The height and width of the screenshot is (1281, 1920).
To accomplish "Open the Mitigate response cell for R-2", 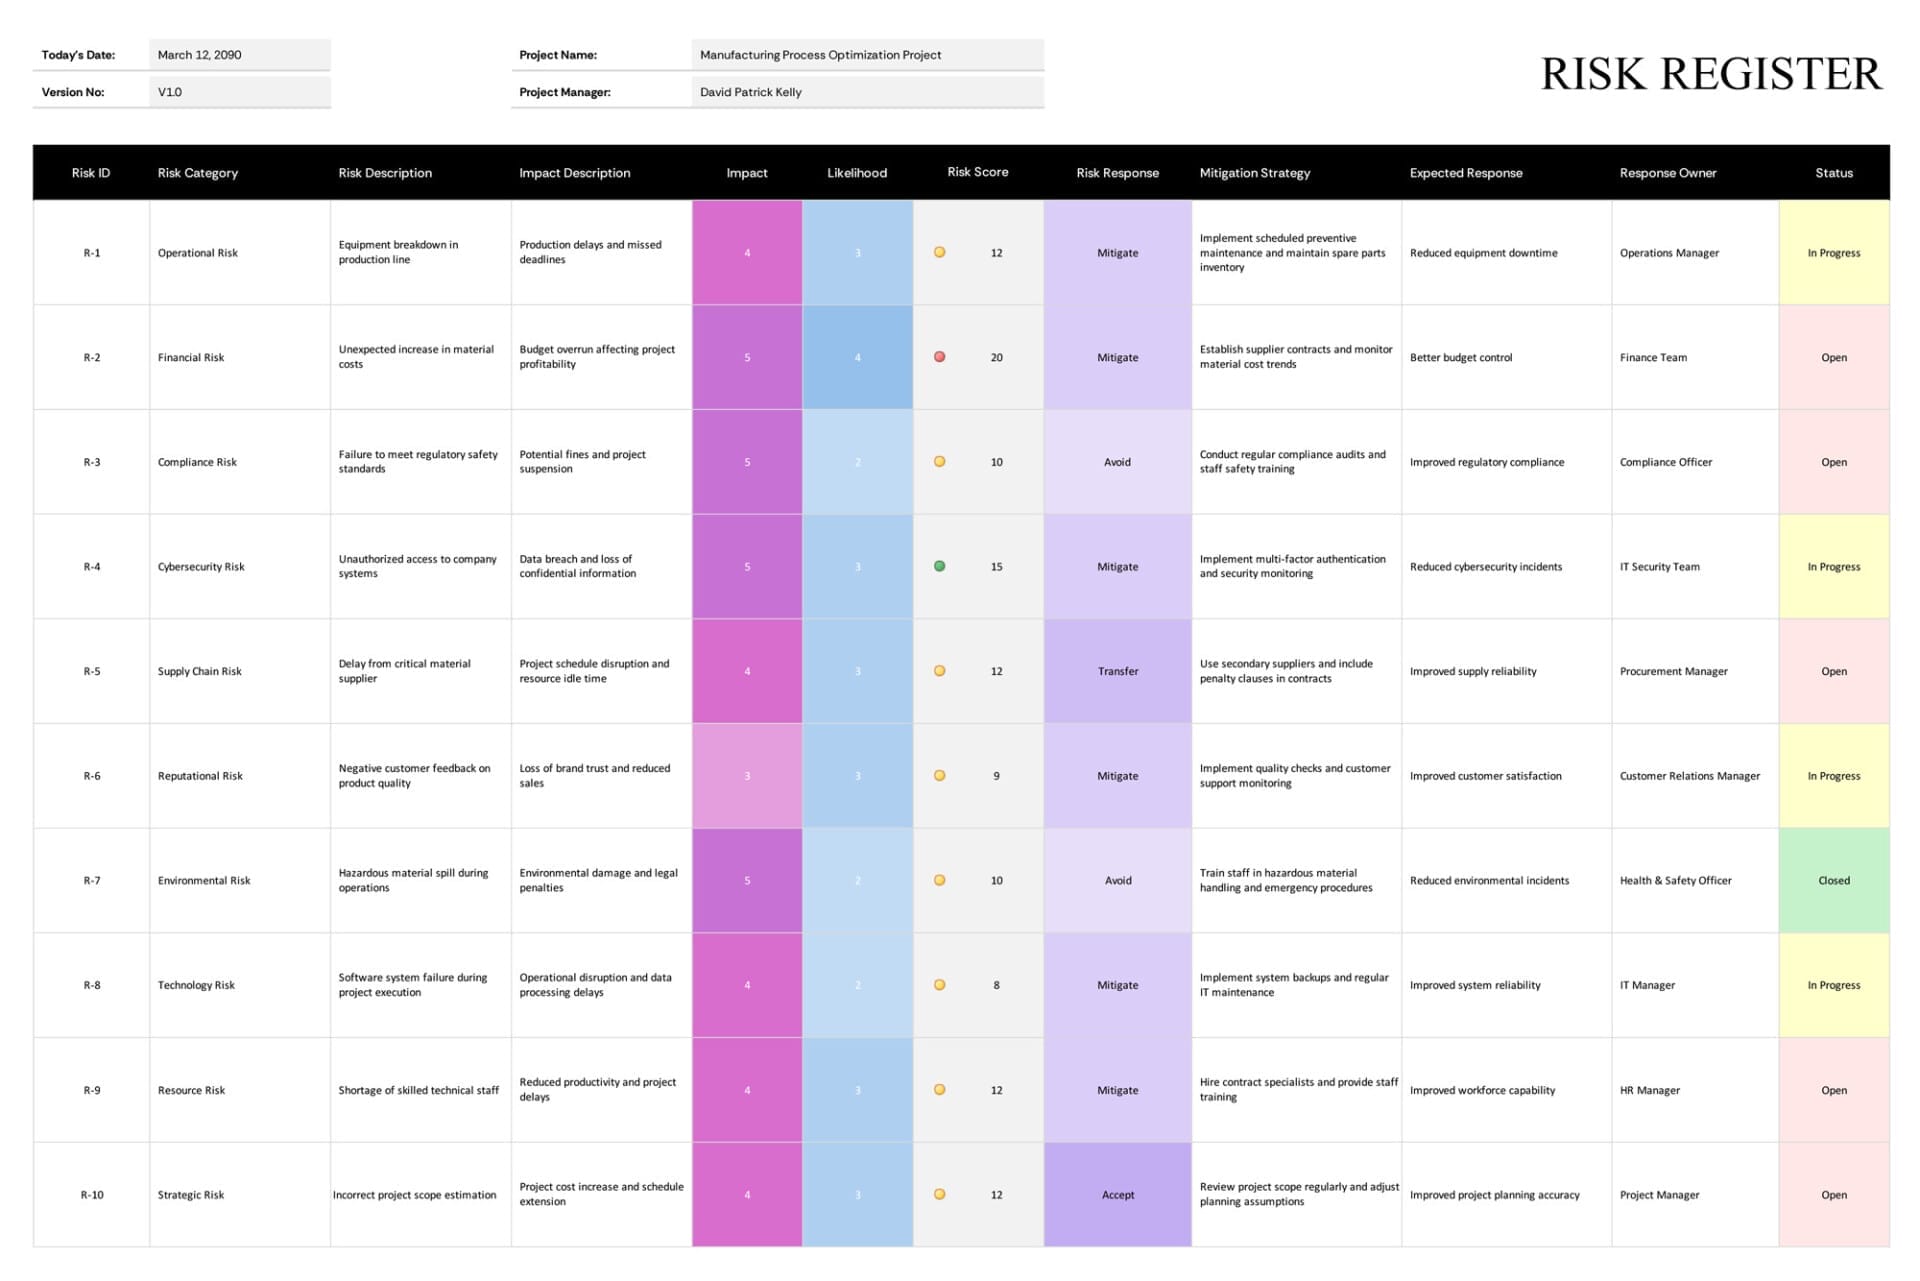I will (x=1117, y=357).
